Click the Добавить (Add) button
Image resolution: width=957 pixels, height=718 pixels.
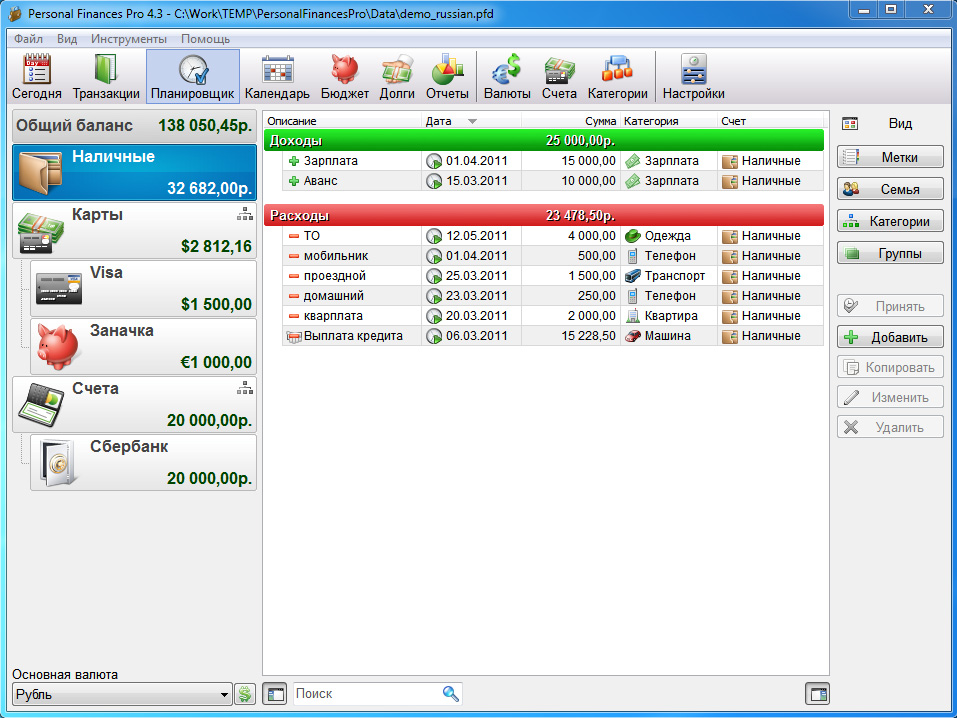[890, 337]
